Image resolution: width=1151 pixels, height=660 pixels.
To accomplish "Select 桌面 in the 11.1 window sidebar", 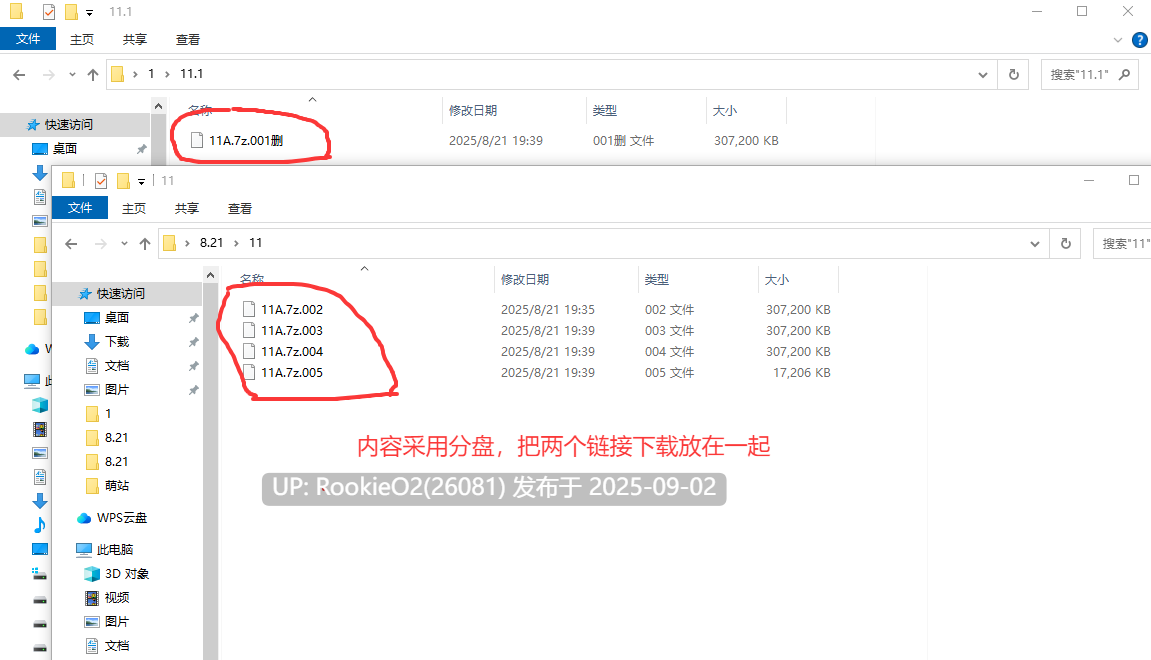I will (65, 148).
